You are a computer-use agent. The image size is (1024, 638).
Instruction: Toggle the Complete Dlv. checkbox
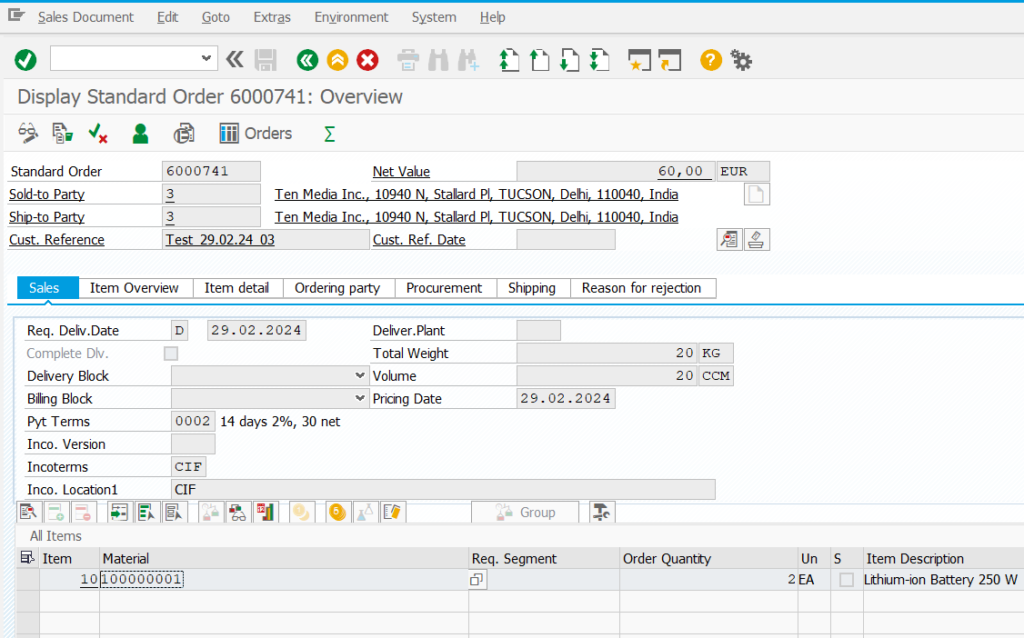171,353
